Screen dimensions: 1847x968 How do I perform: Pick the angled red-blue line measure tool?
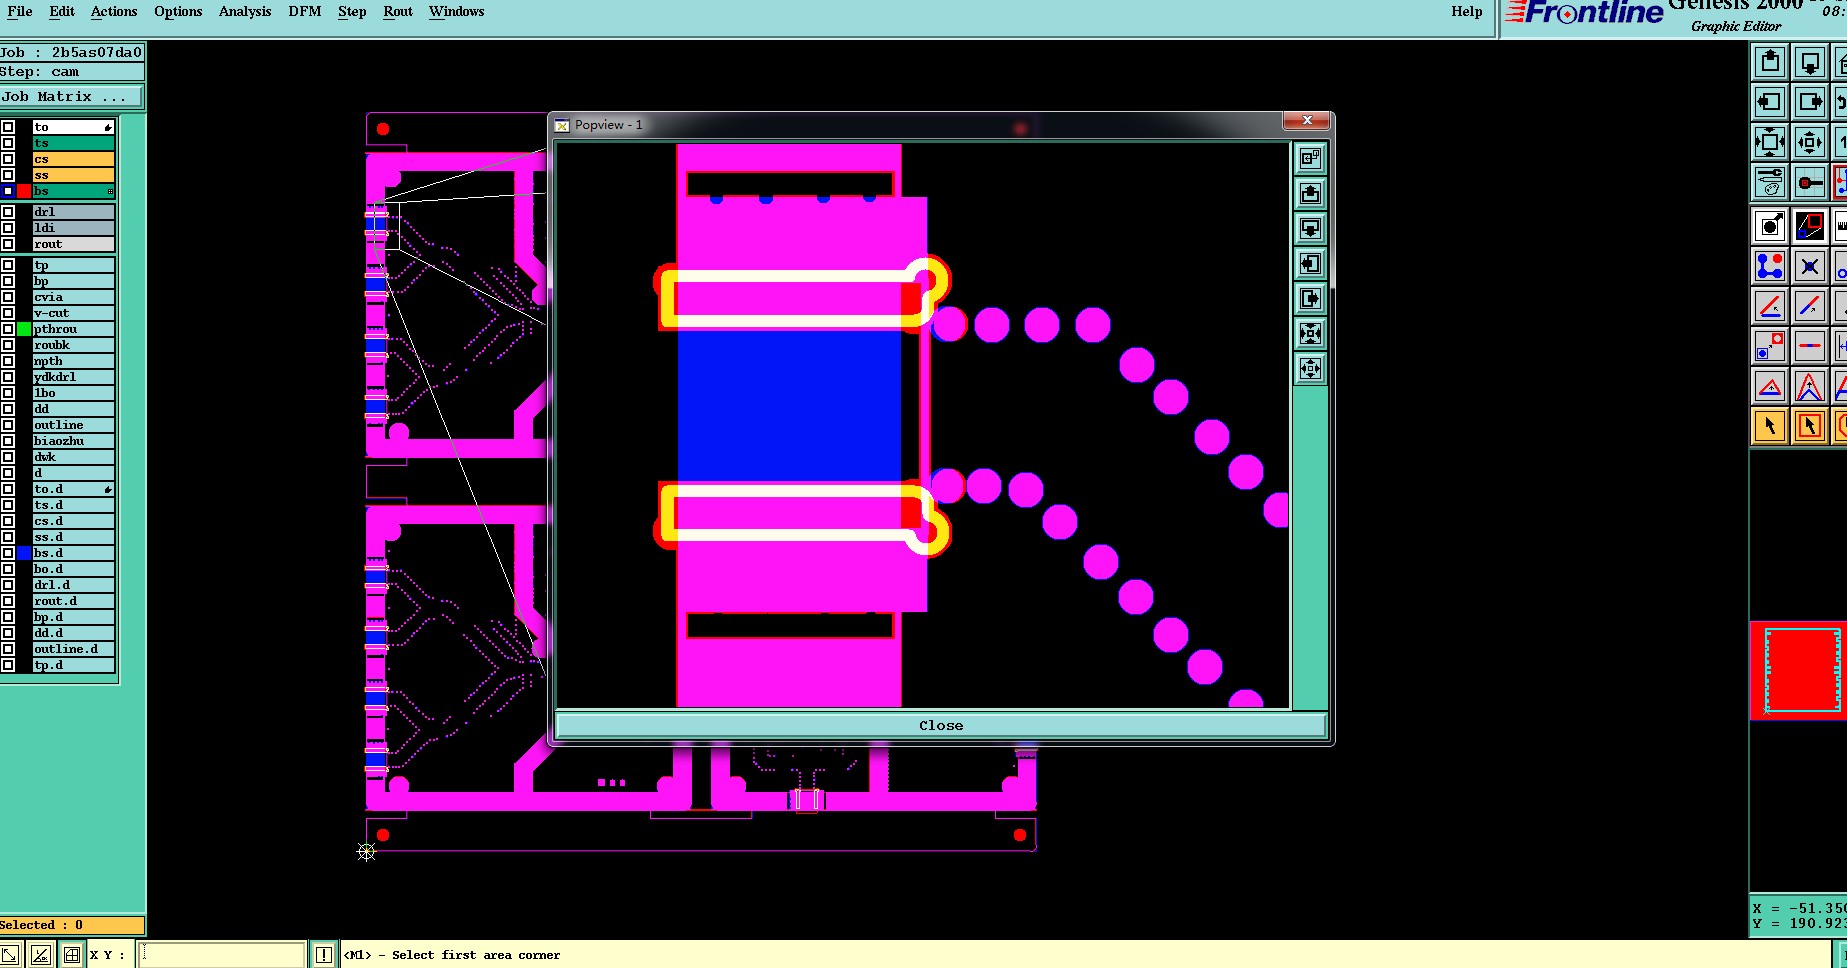(x=1770, y=306)
